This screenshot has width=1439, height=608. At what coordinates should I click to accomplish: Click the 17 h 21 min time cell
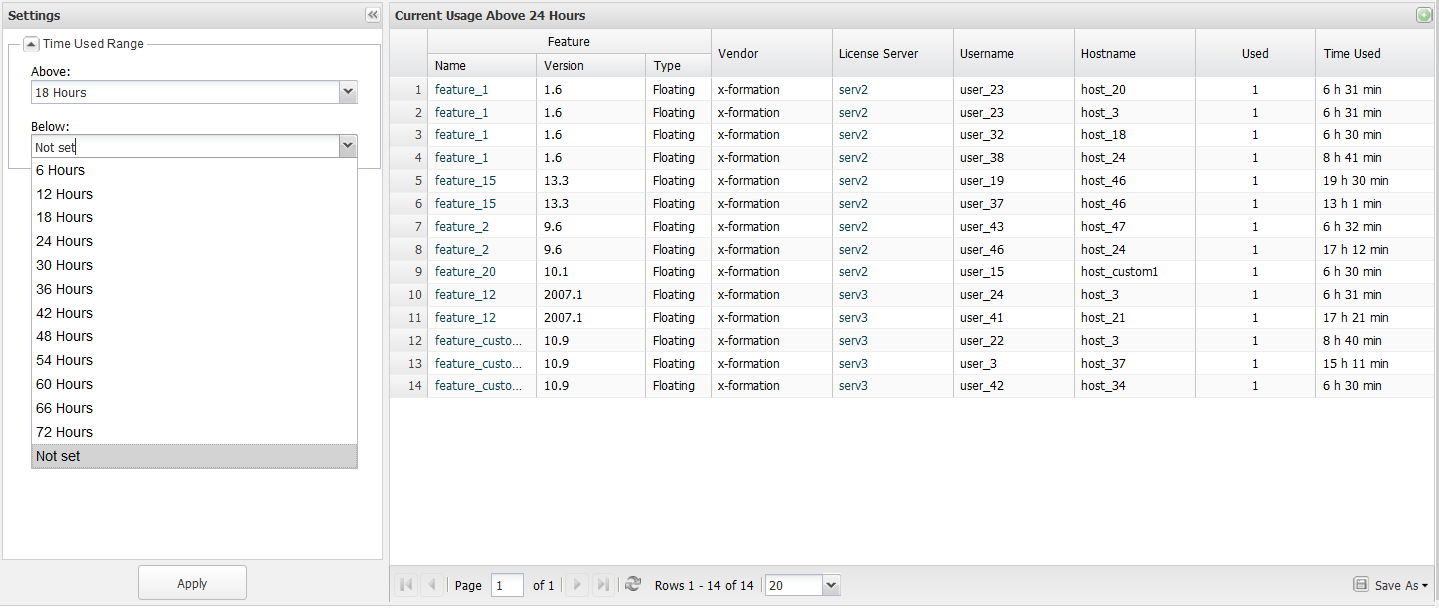click(x=1375, y=318)
